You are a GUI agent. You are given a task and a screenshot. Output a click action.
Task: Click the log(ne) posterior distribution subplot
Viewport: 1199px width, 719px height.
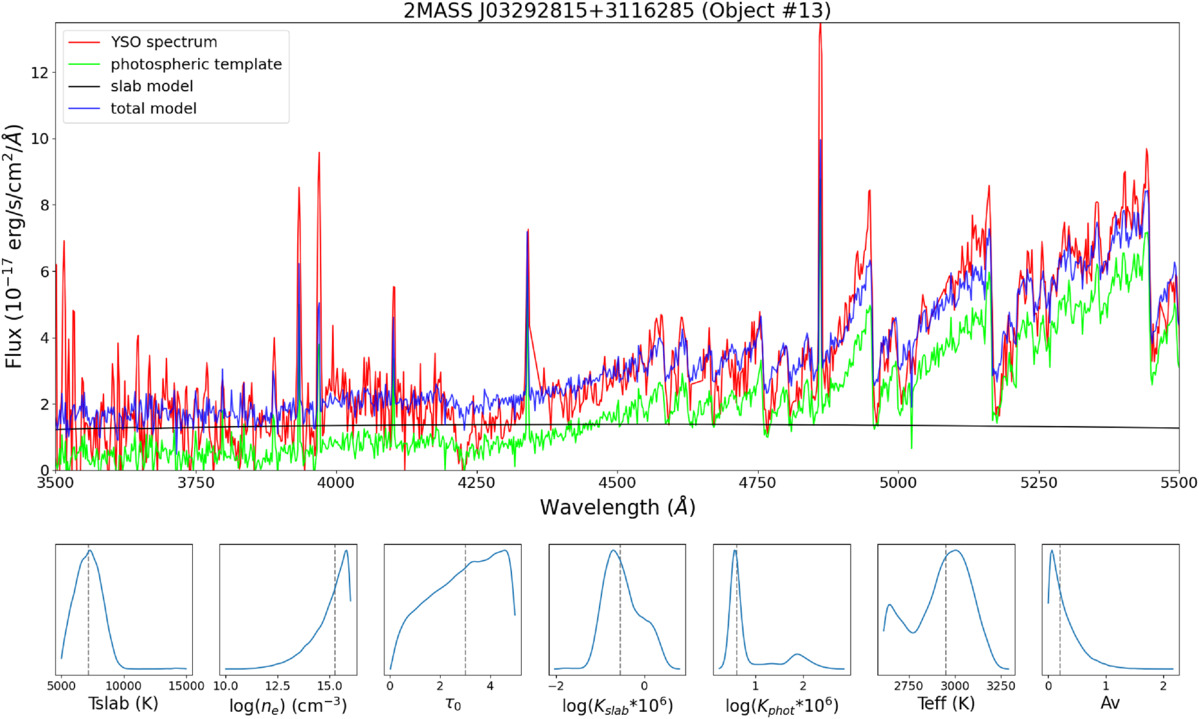click(x=288, y=609)
